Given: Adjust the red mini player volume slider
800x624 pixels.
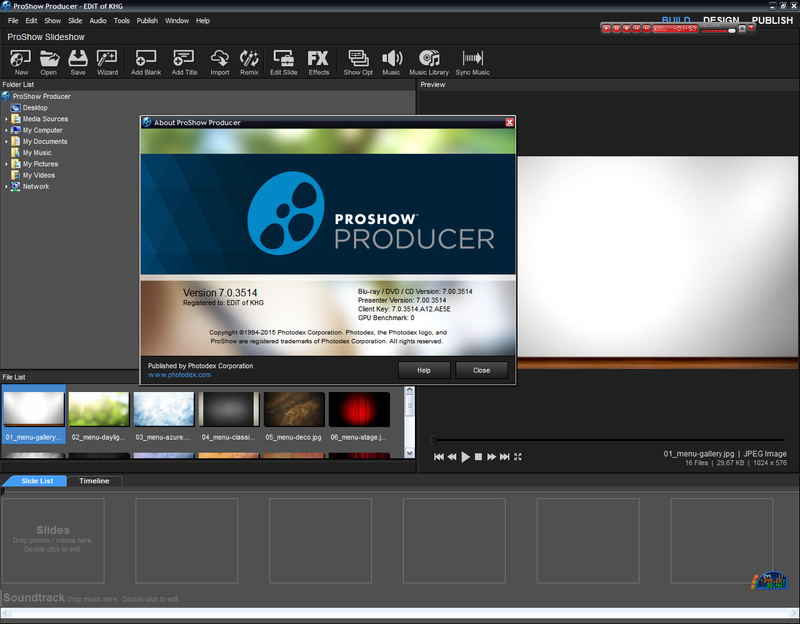Looking at the screenshot, I should [x=718, y=31].
